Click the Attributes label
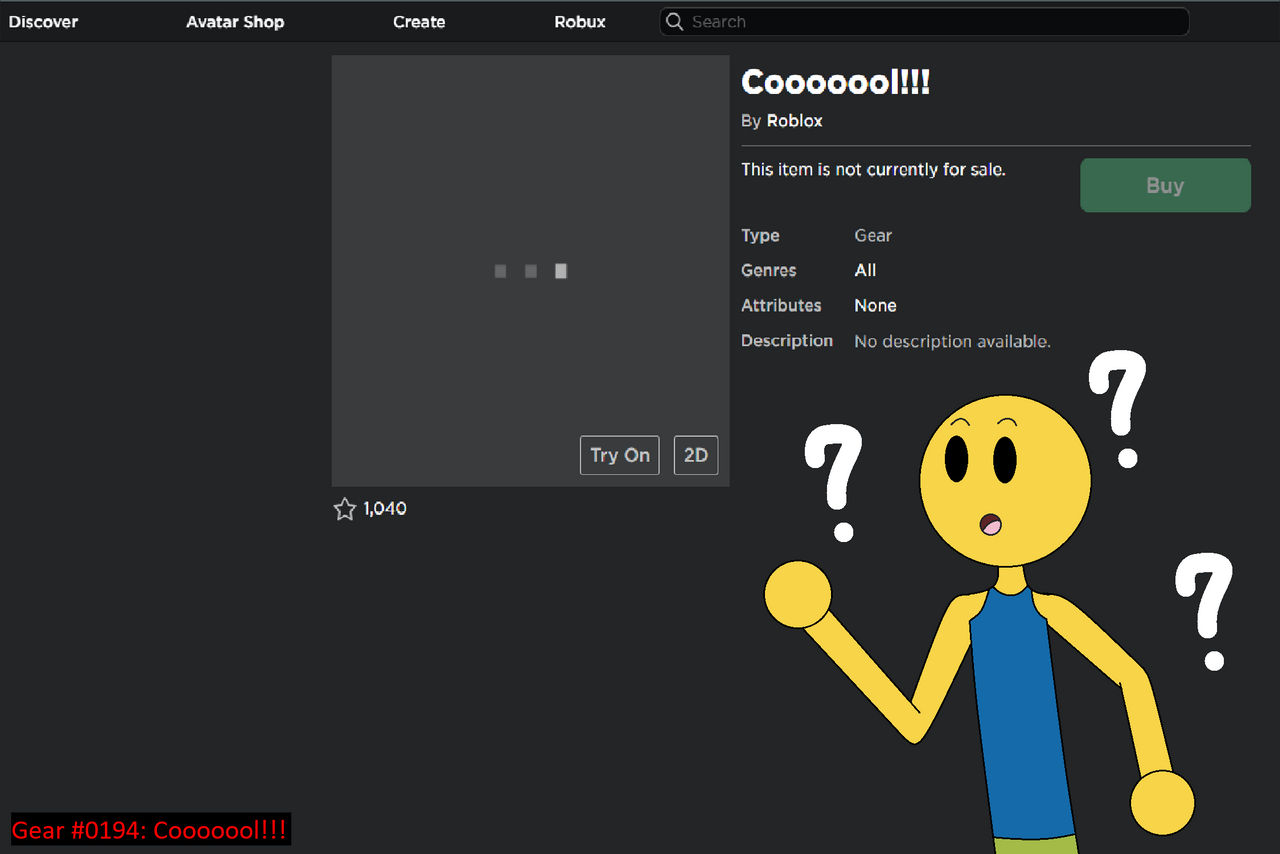This screenshot has width=1280, height=854. pos(781,306)
